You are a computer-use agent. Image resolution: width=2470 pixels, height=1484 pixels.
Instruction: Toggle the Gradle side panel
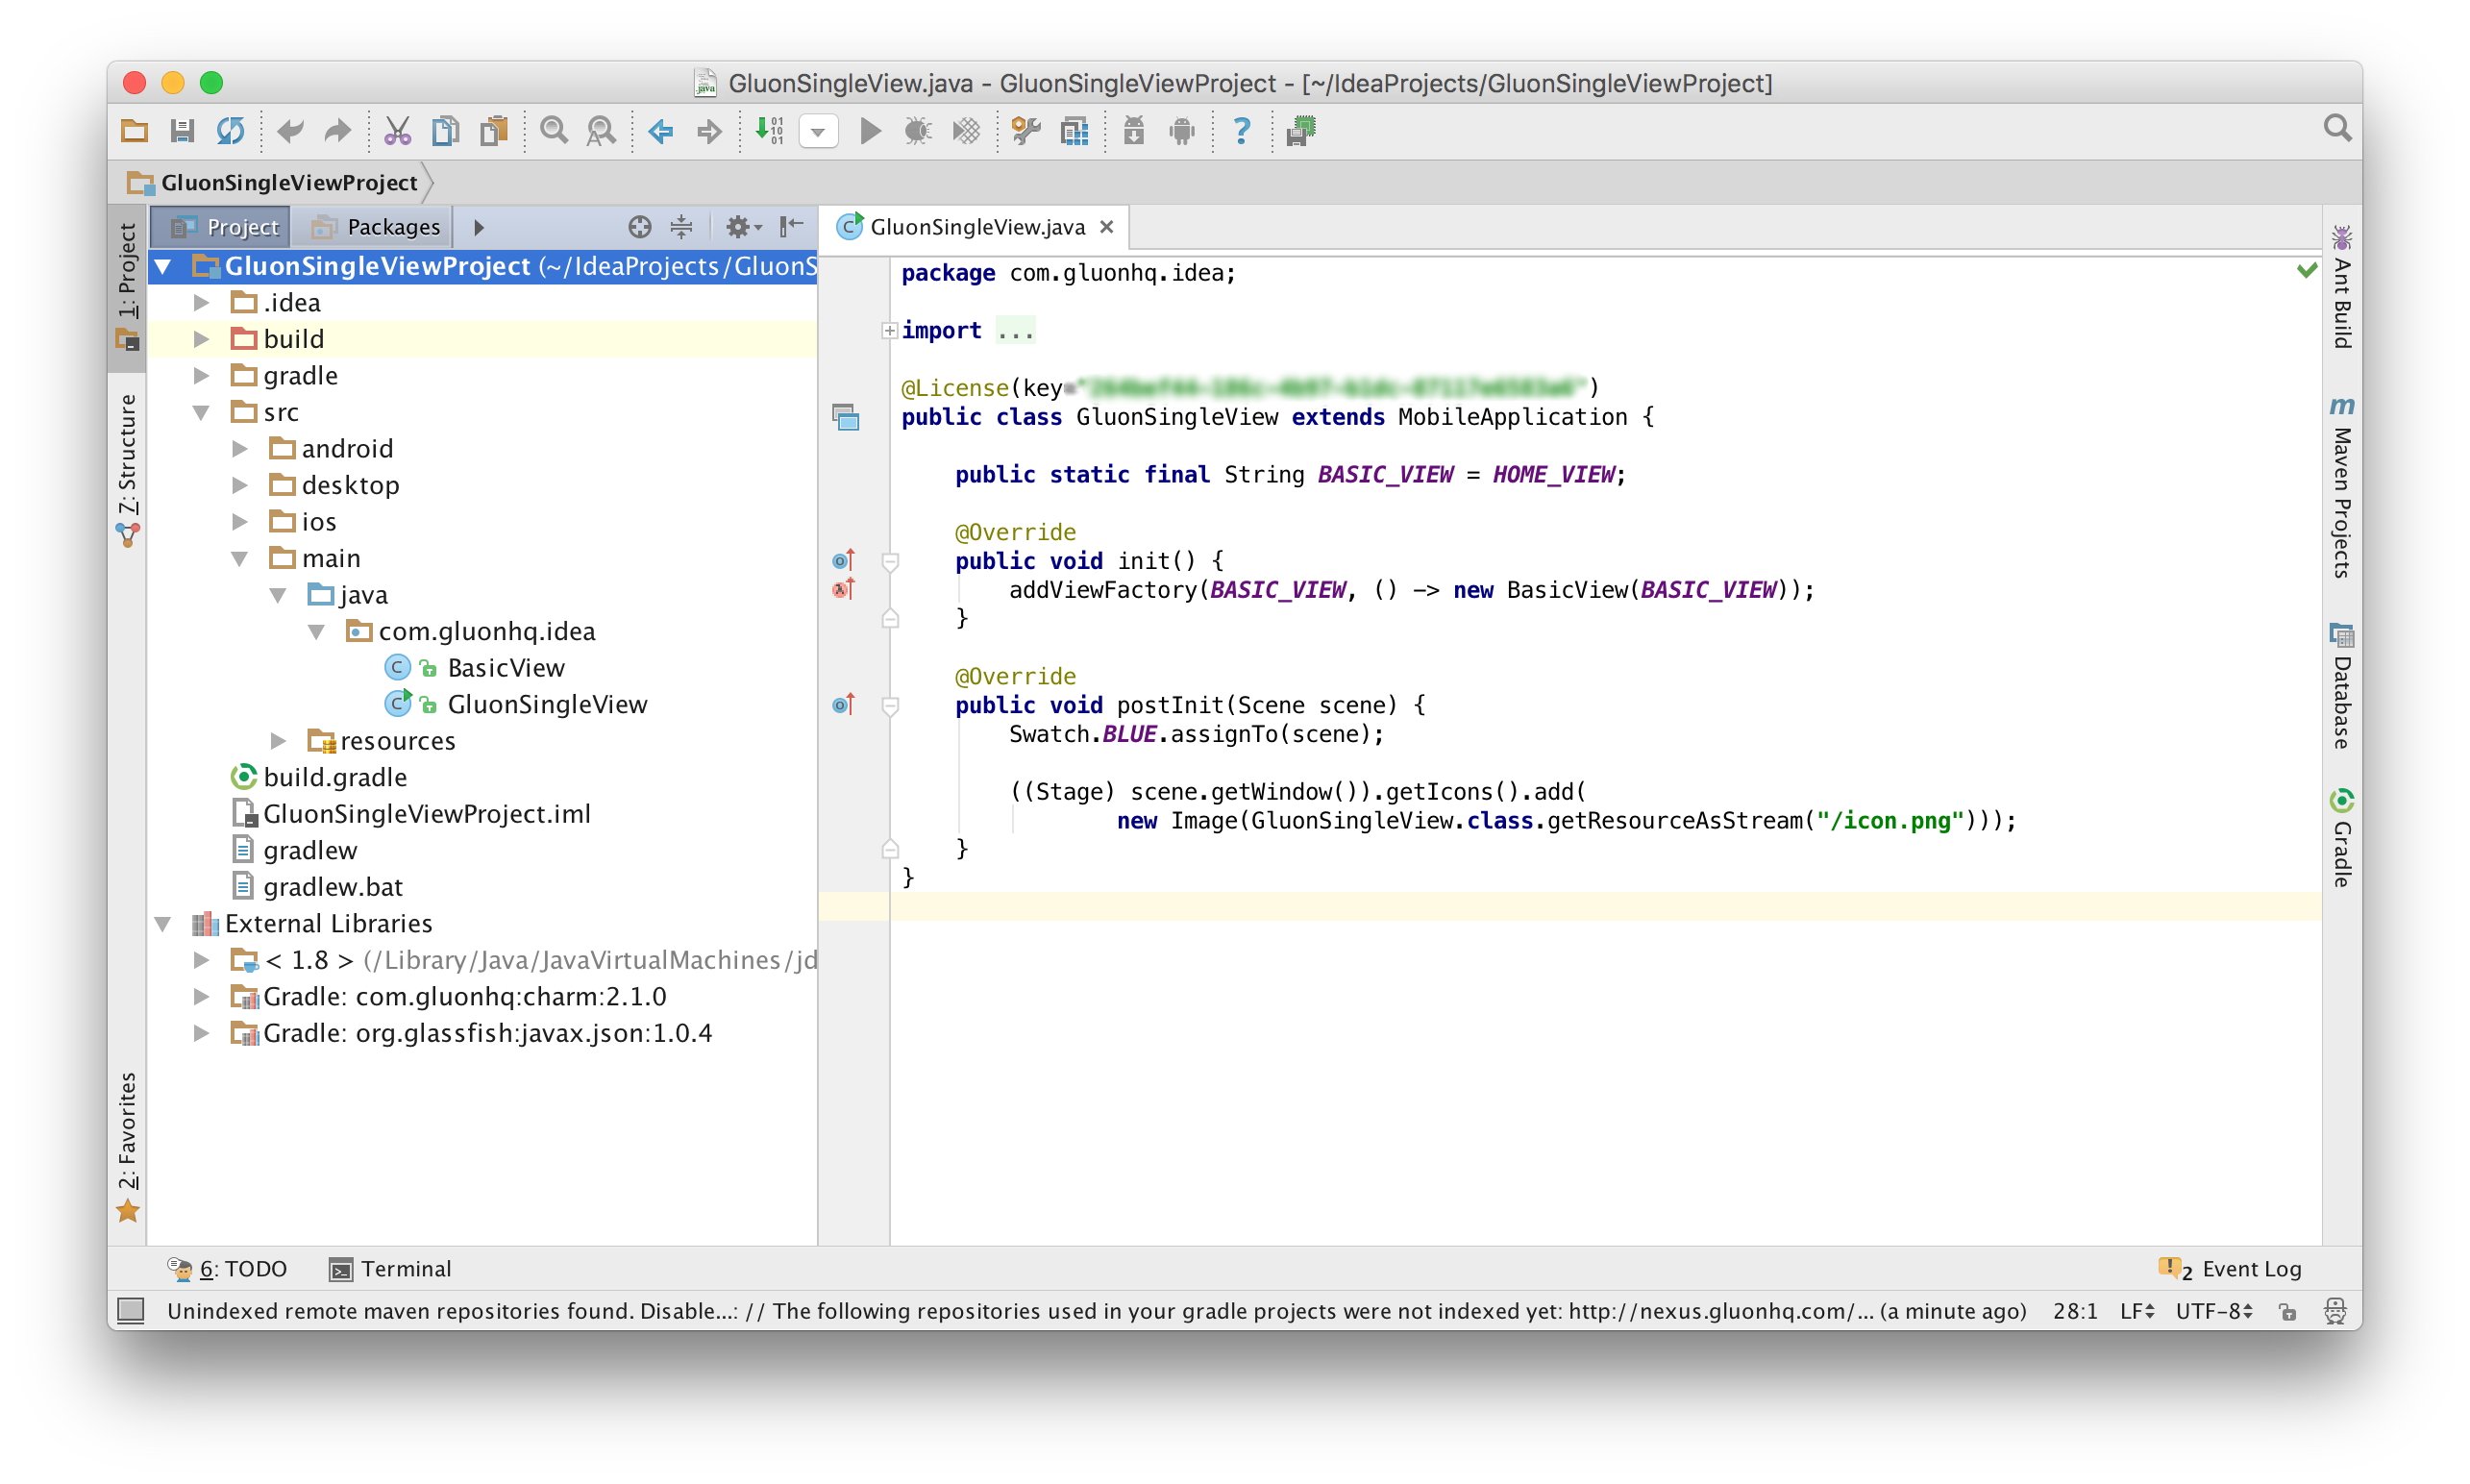(2342, 839)
